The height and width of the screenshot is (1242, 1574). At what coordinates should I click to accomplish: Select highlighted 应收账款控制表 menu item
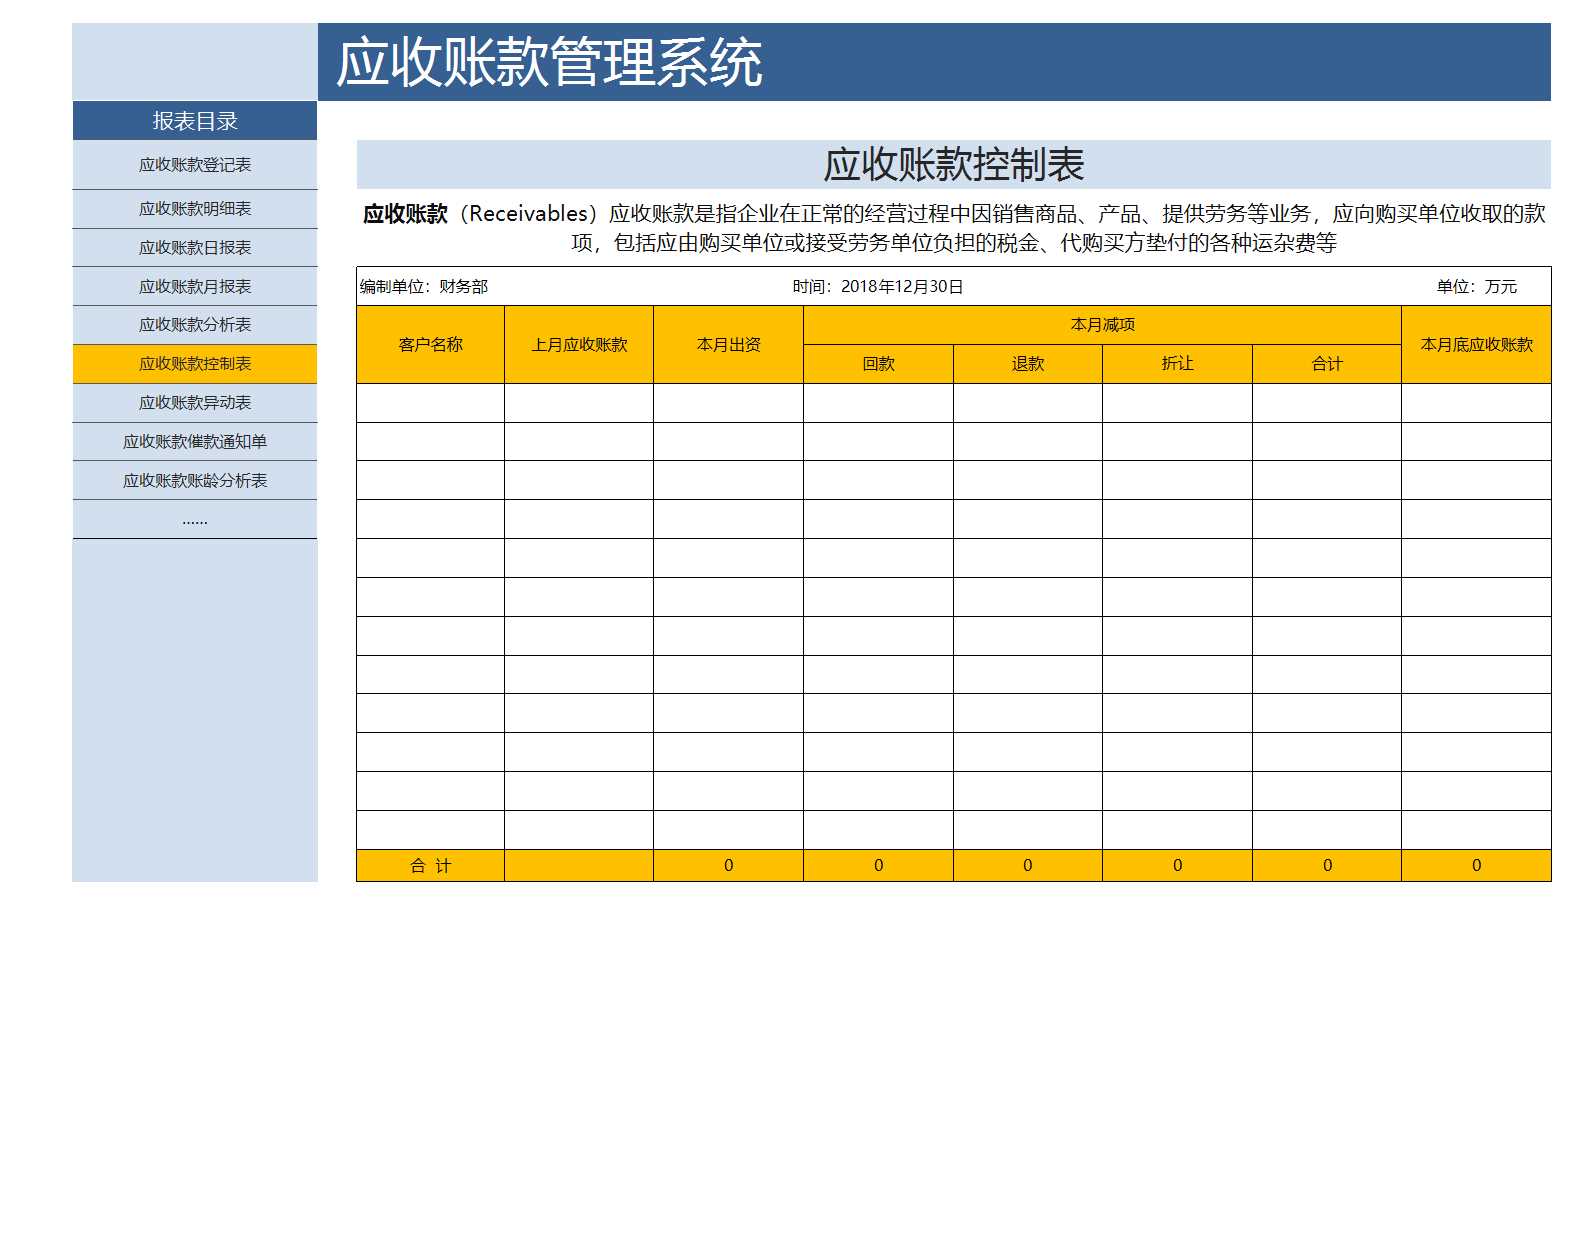pyautogui.click(x=195, y=364)
